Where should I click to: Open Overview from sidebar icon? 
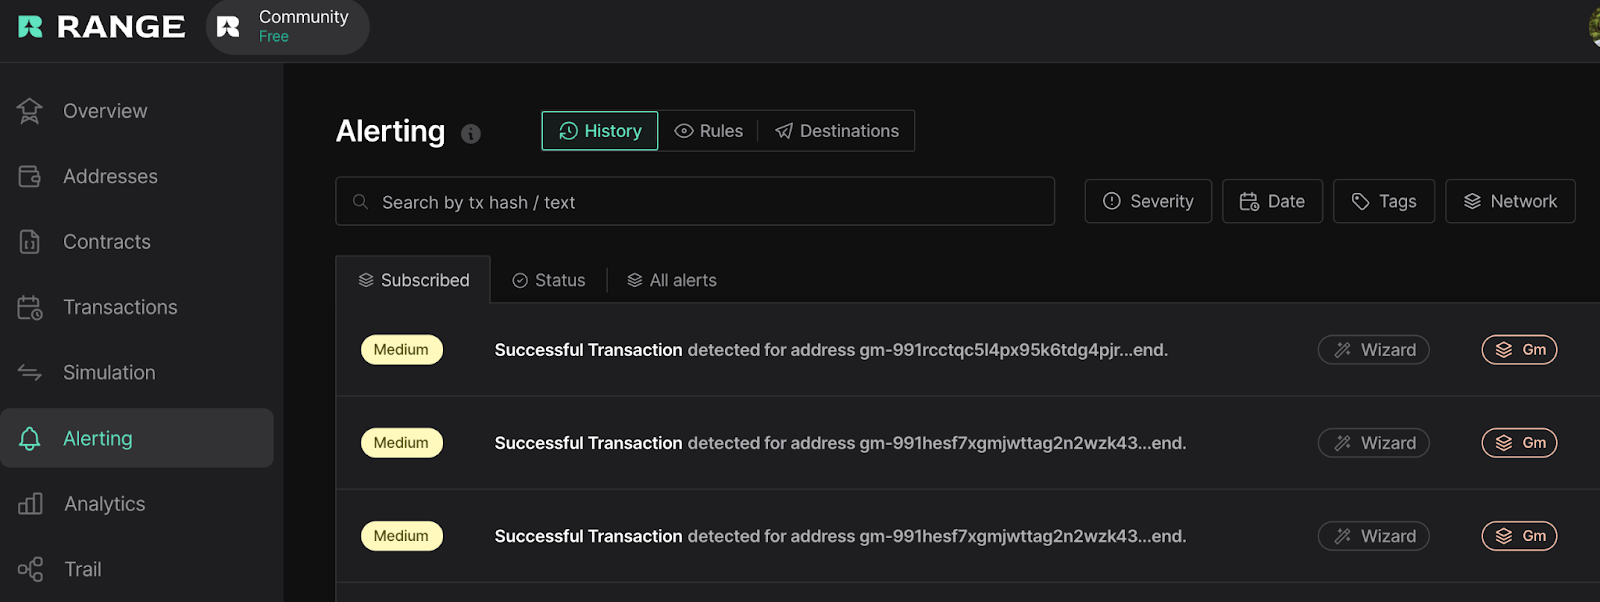coord(30,111)
